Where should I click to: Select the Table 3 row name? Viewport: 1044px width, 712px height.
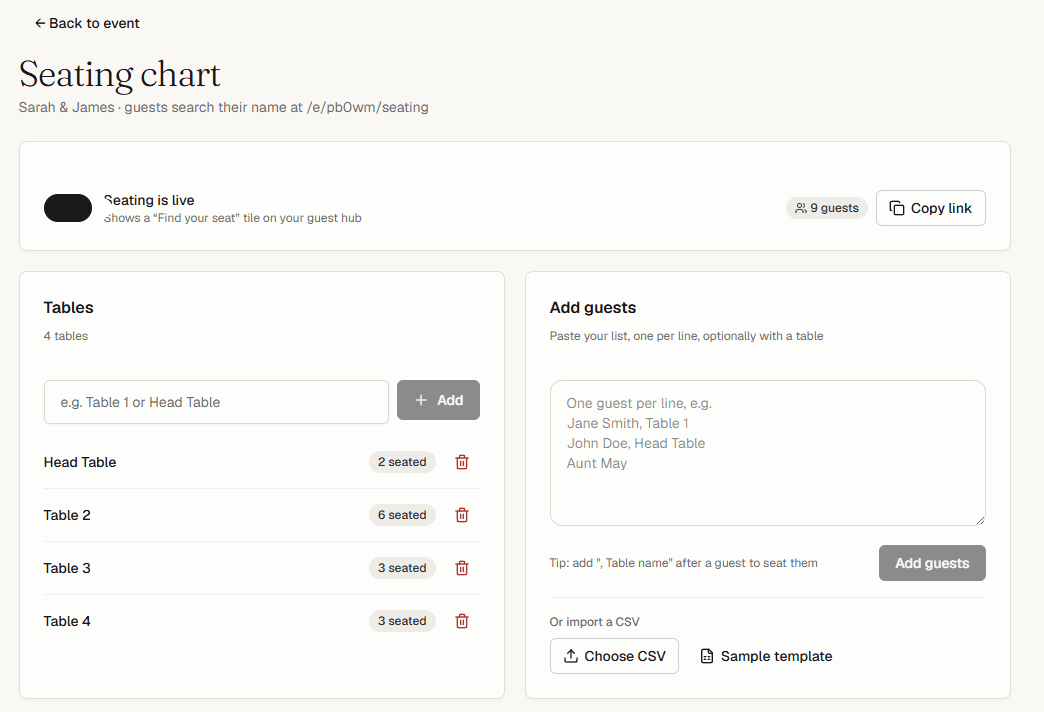click(67, 568)
